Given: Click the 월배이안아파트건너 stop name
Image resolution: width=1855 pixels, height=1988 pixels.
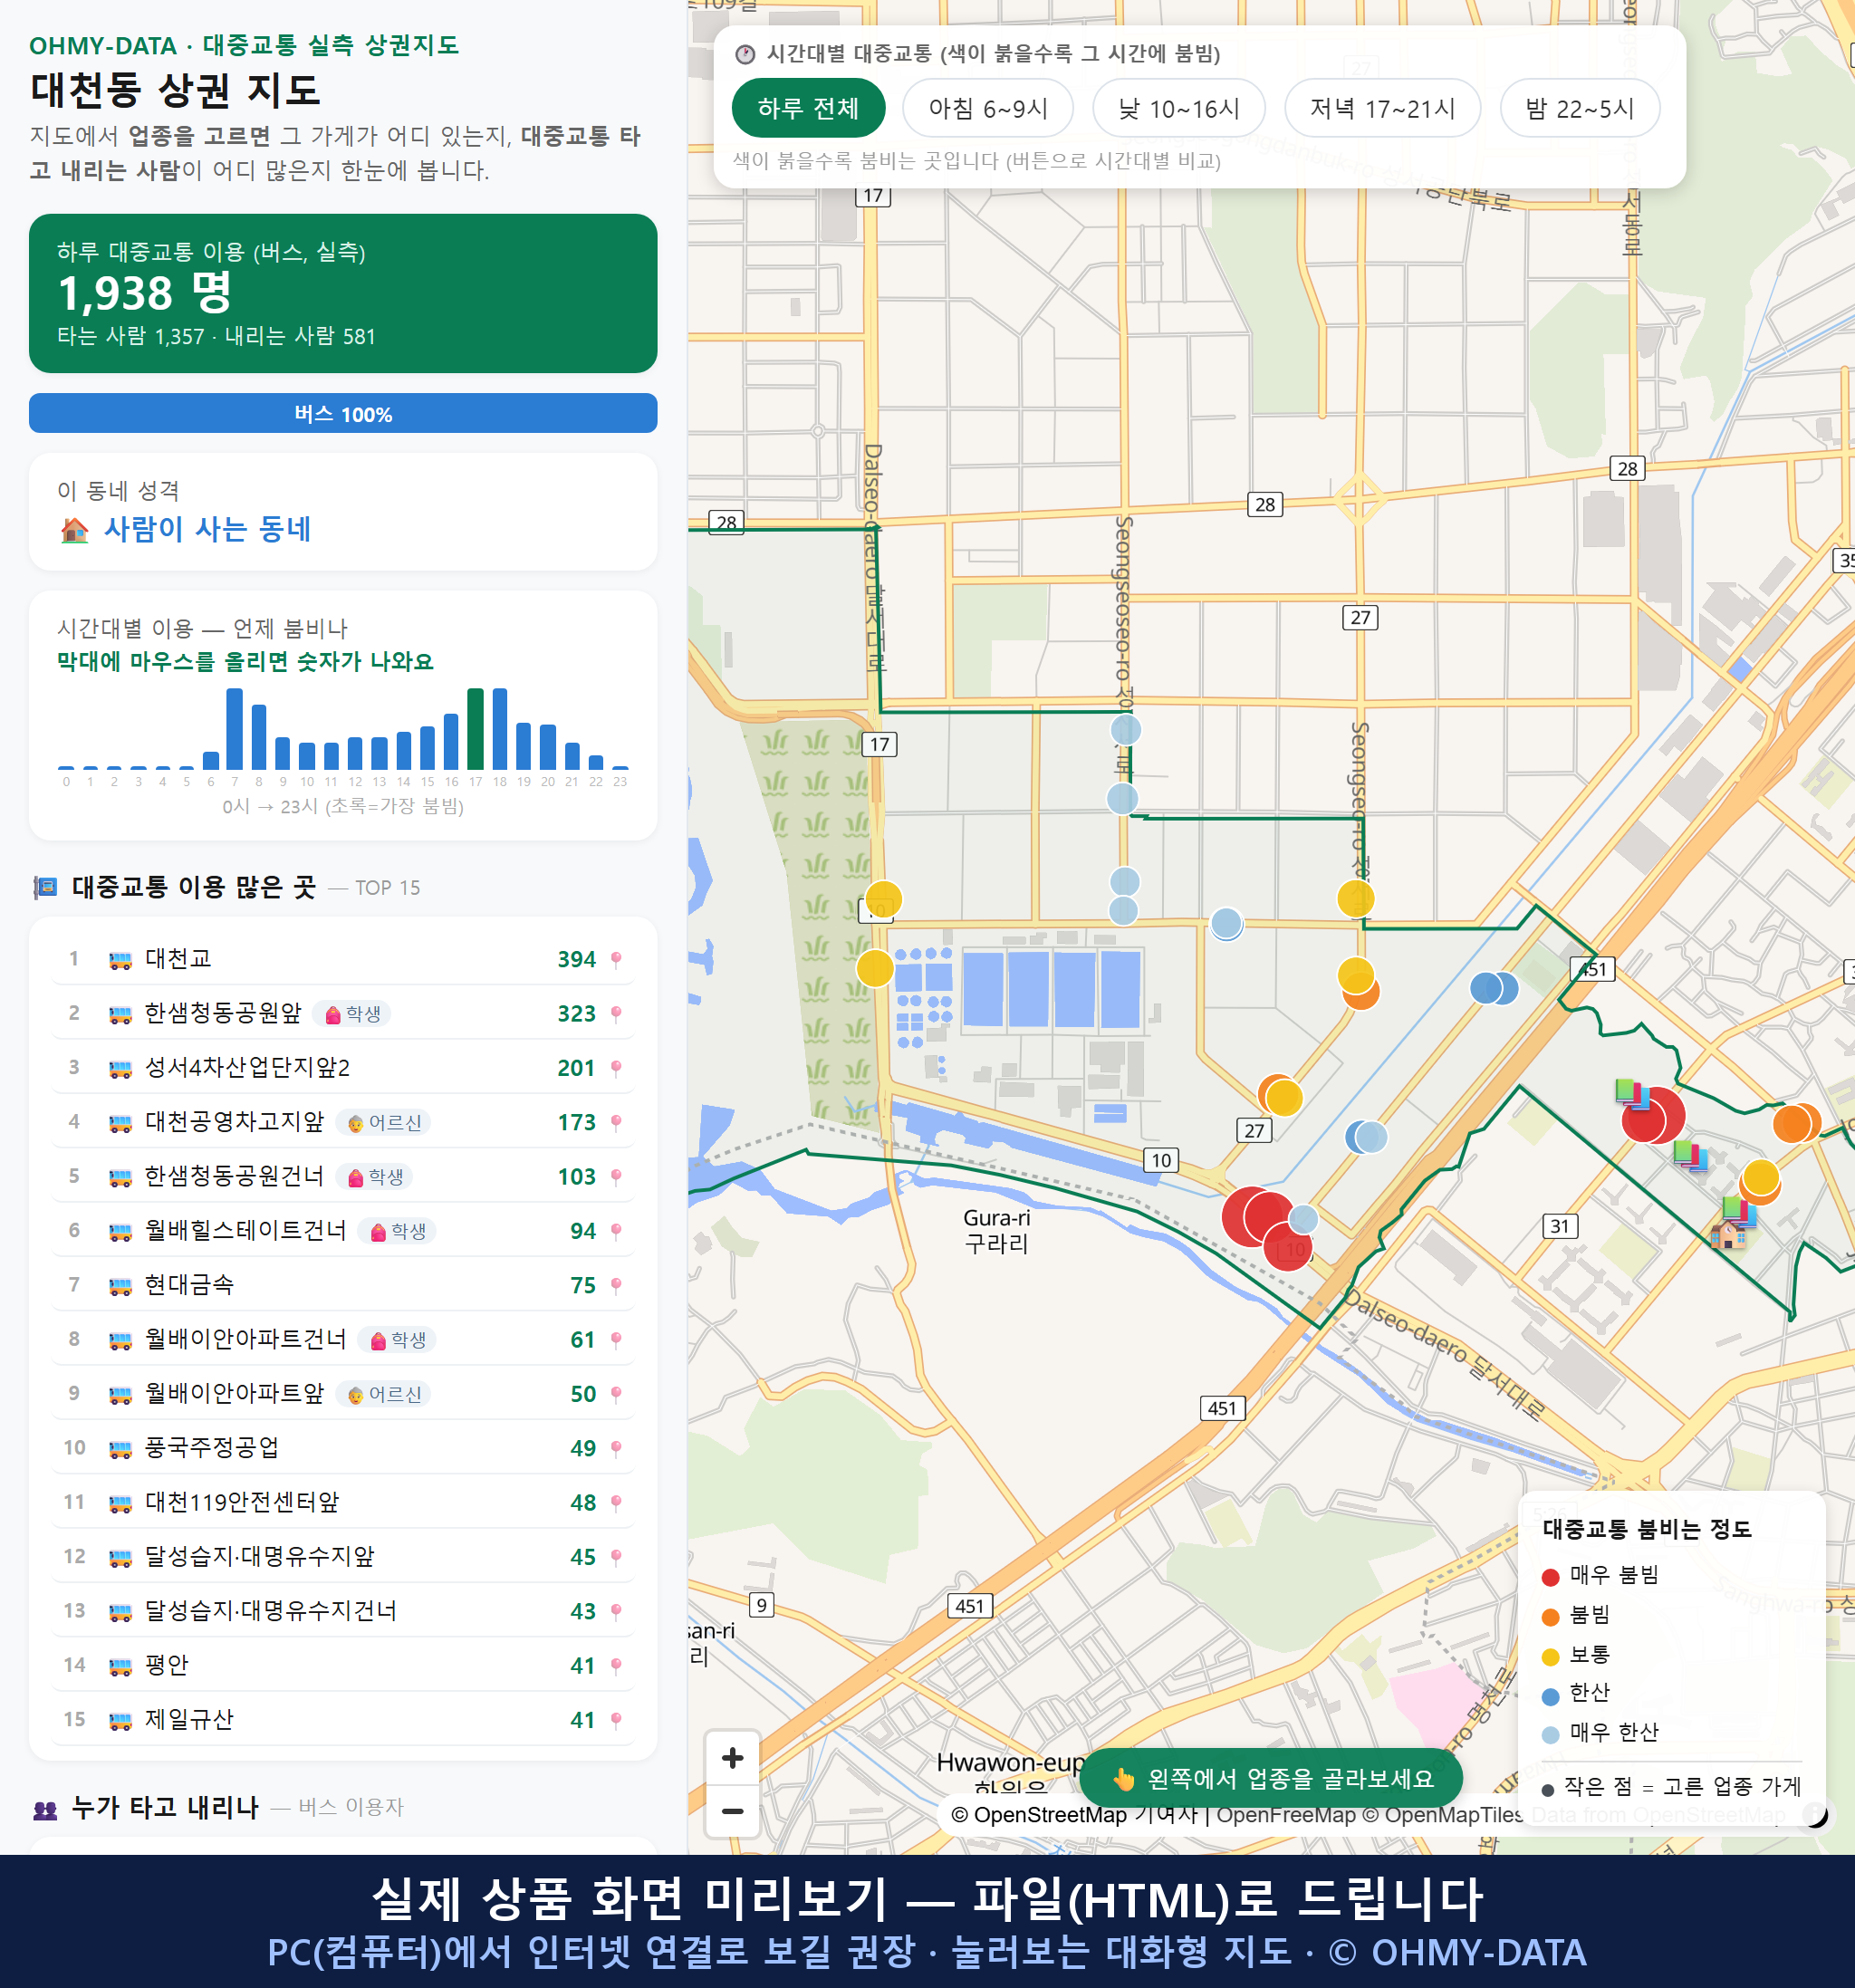Looking at the screenshot, I should coord(245,1339).
